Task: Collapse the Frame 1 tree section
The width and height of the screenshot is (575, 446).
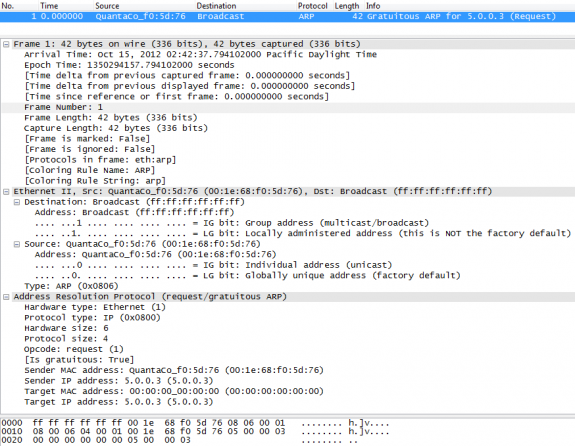Action: coord(6,44)
